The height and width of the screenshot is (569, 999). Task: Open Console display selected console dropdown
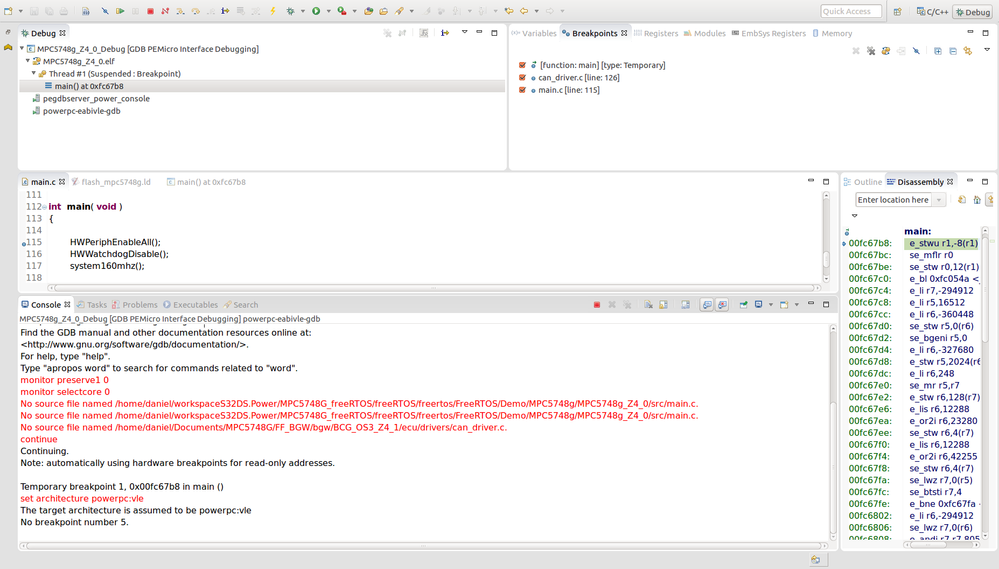(x=771, y=305)
